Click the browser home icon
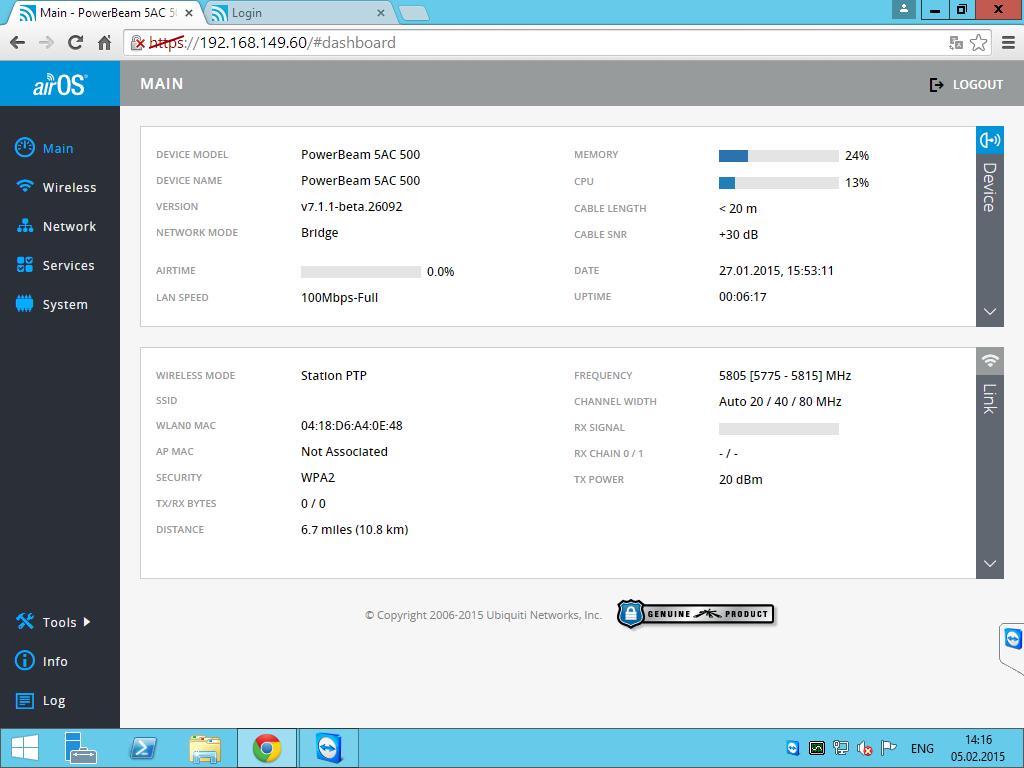Image resolution: width=1024 pixels, height=768 pixels. click(104, 43)
